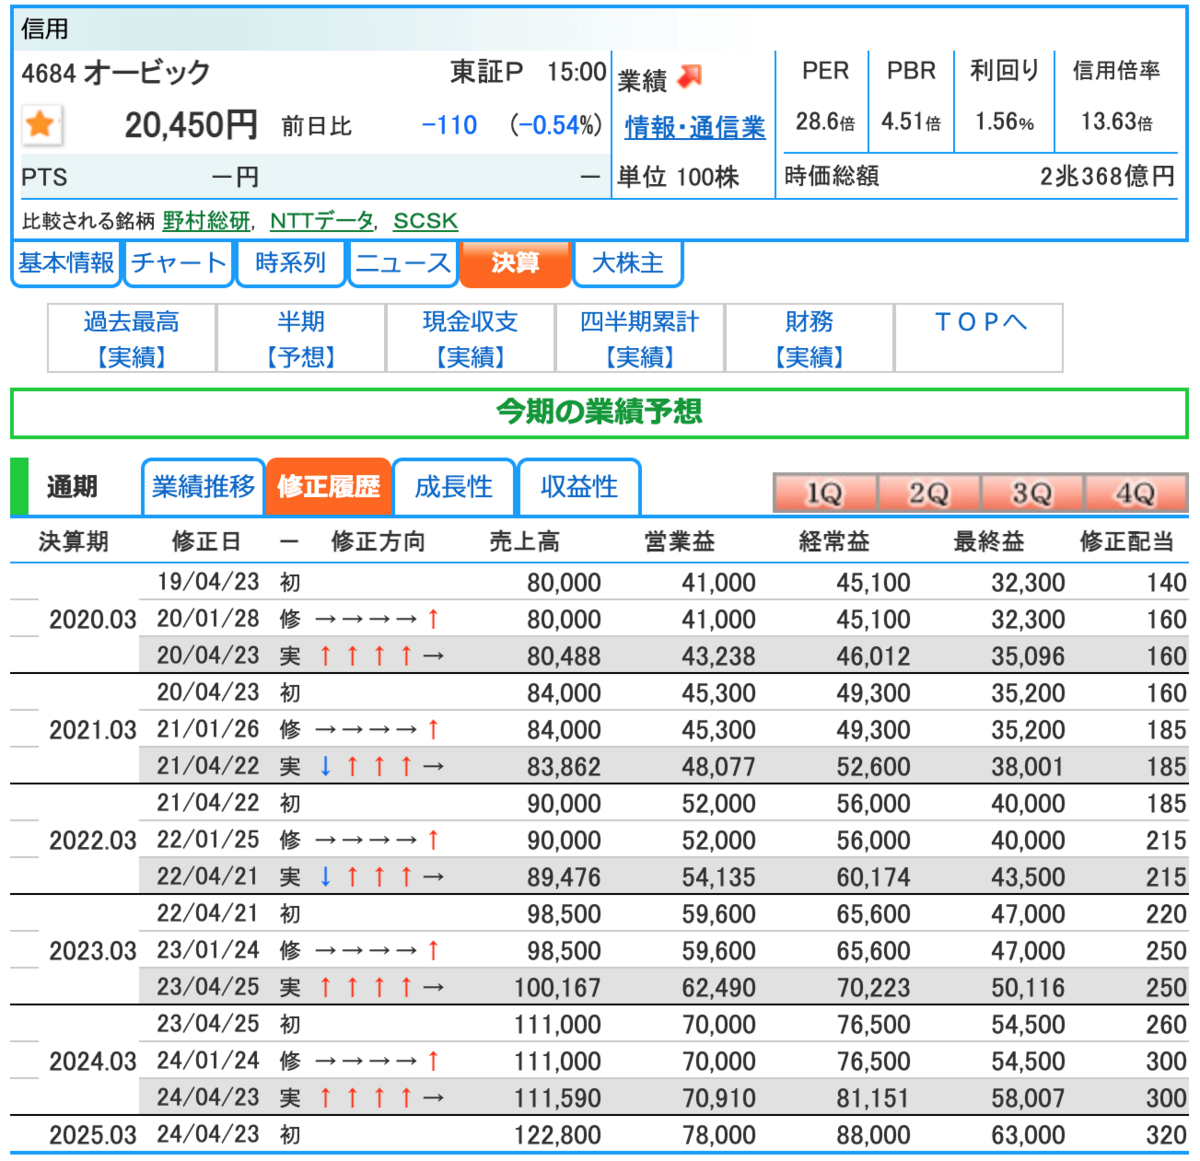Click the 修正配当 value 320
The height and width of the screenshot is (1161, 1200).
point(1166,1136)
